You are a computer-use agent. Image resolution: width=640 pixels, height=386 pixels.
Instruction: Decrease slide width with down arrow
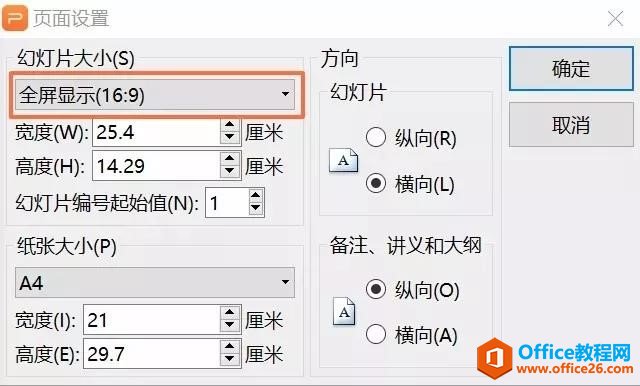click(x=230, y=138)
